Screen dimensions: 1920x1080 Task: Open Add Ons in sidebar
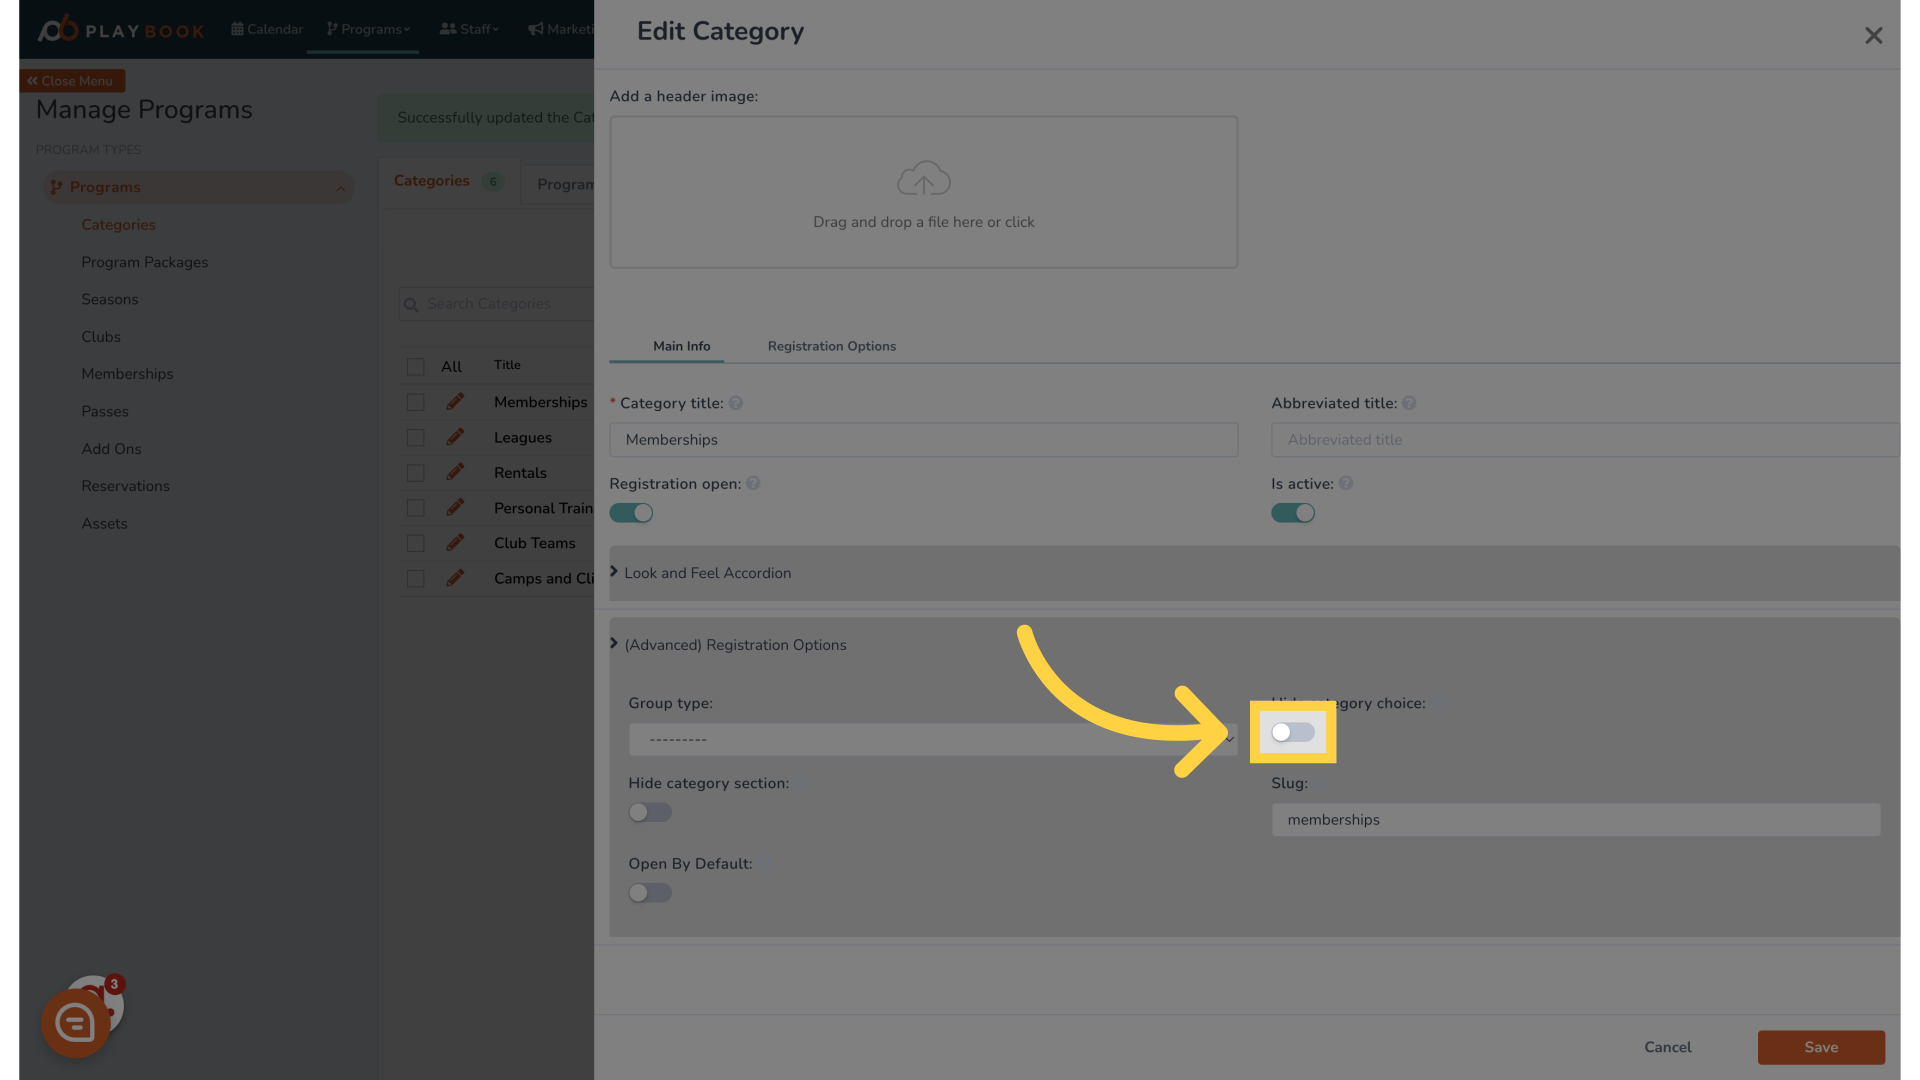tap(111, 449)
